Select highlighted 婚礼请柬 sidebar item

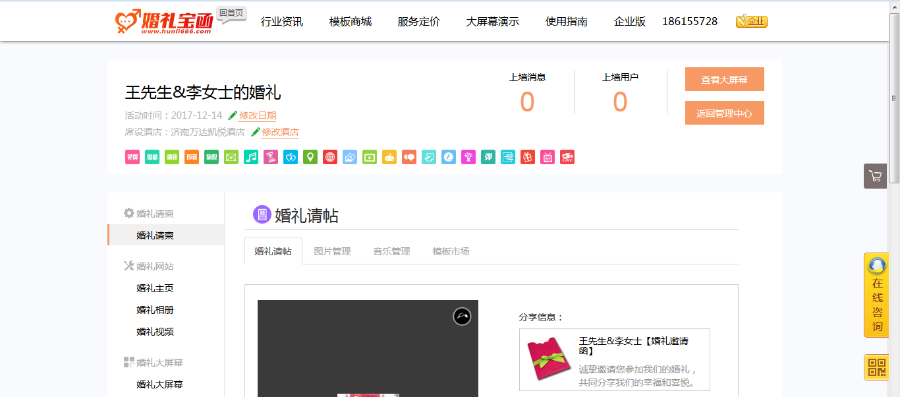(x=166, y=235)
